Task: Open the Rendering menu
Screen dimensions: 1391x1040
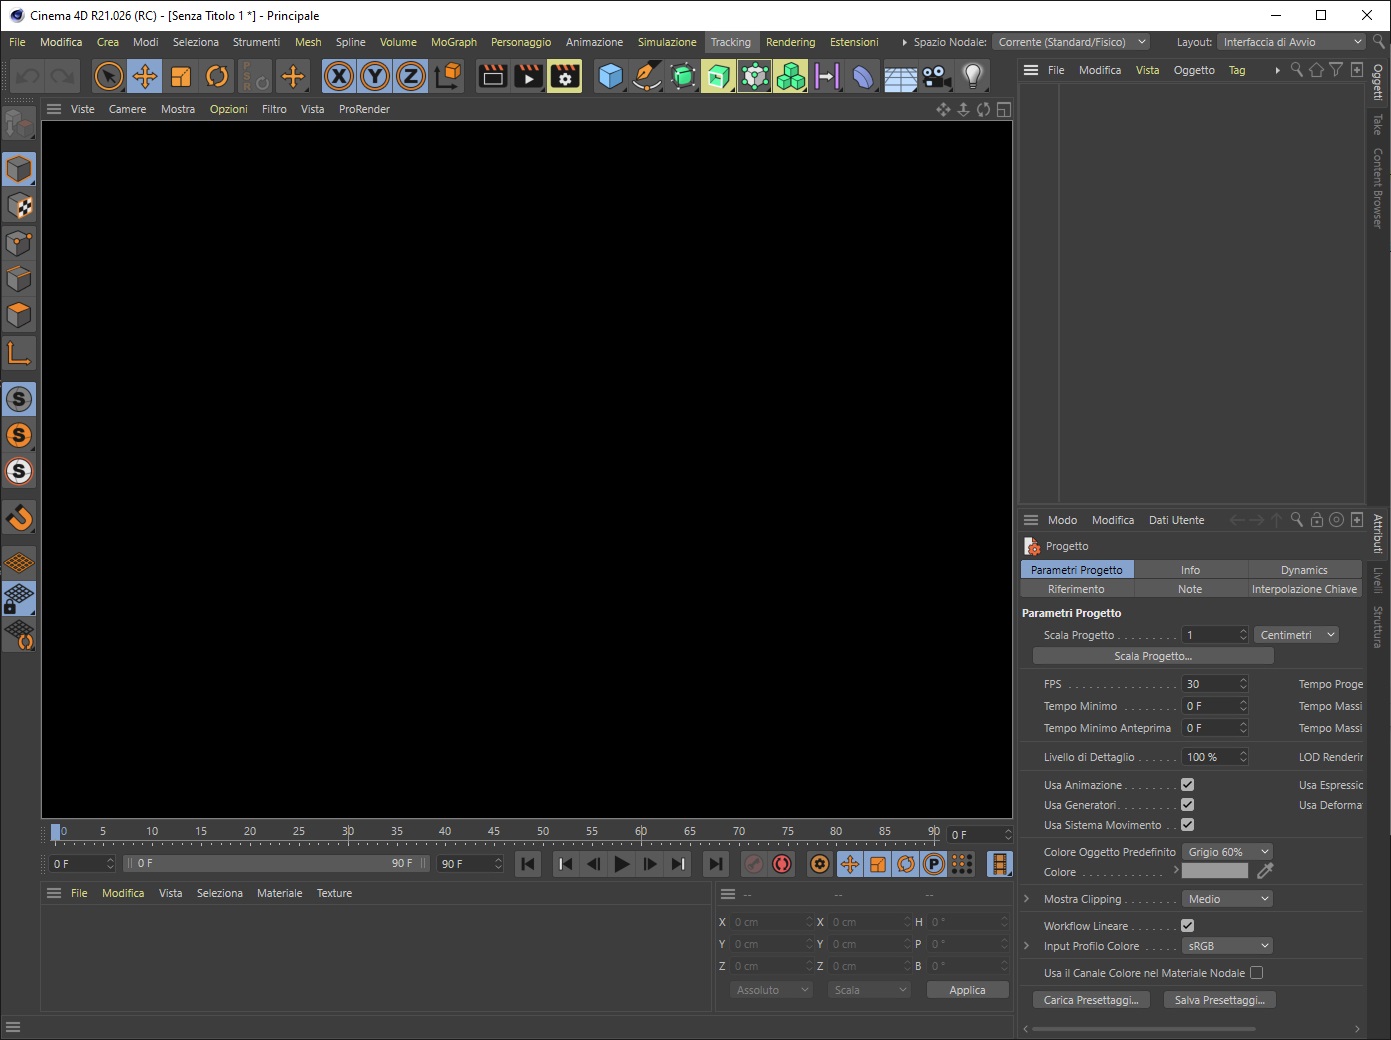Action: pyautogui.click(x=790, y=42)
